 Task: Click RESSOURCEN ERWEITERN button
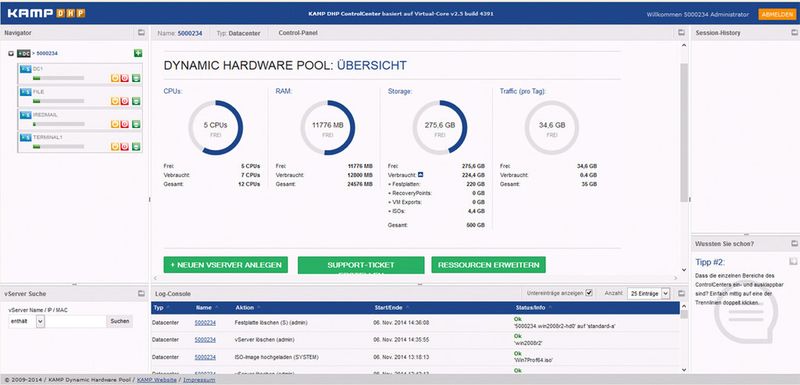click(x=489, y=265)
